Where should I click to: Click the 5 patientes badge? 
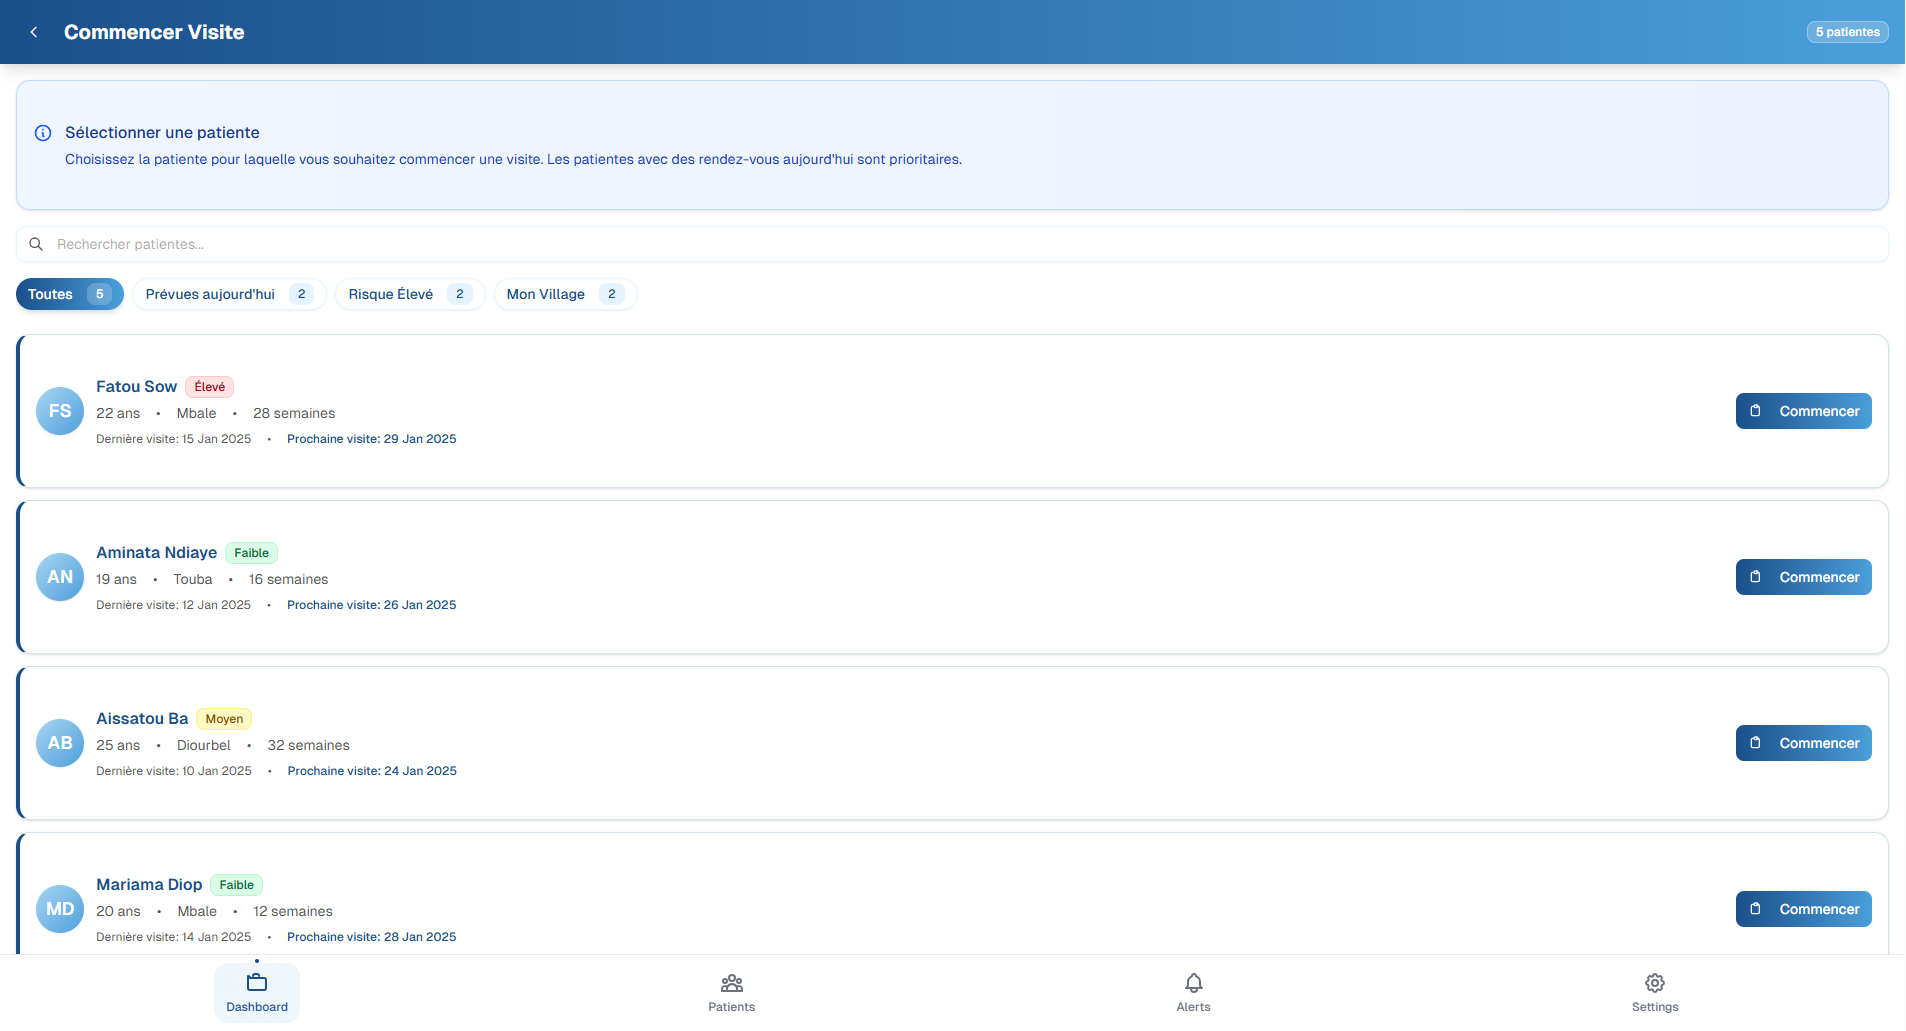click(x=1847, y=31)
